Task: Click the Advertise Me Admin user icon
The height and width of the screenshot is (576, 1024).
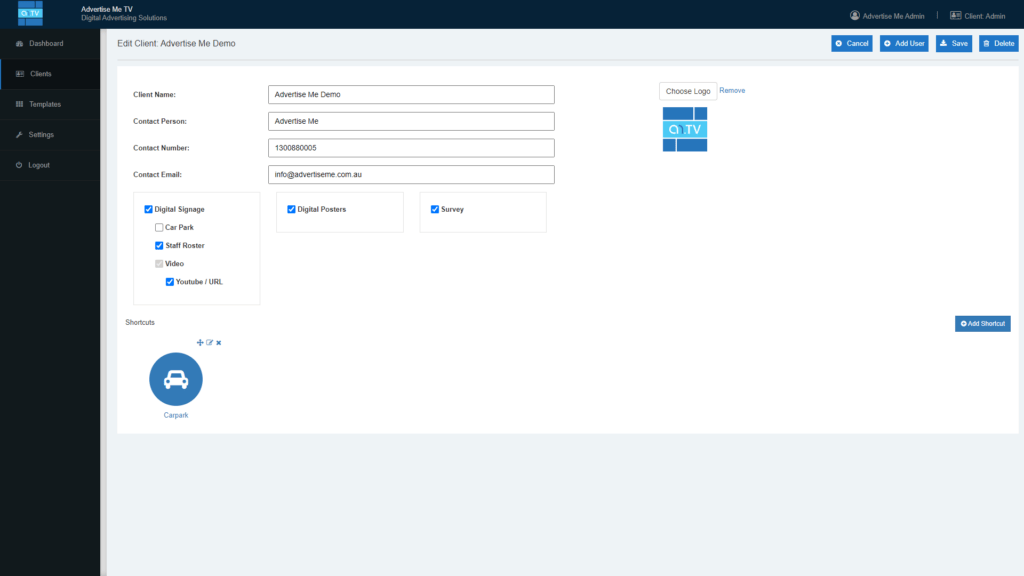Action: pos(855,15)
